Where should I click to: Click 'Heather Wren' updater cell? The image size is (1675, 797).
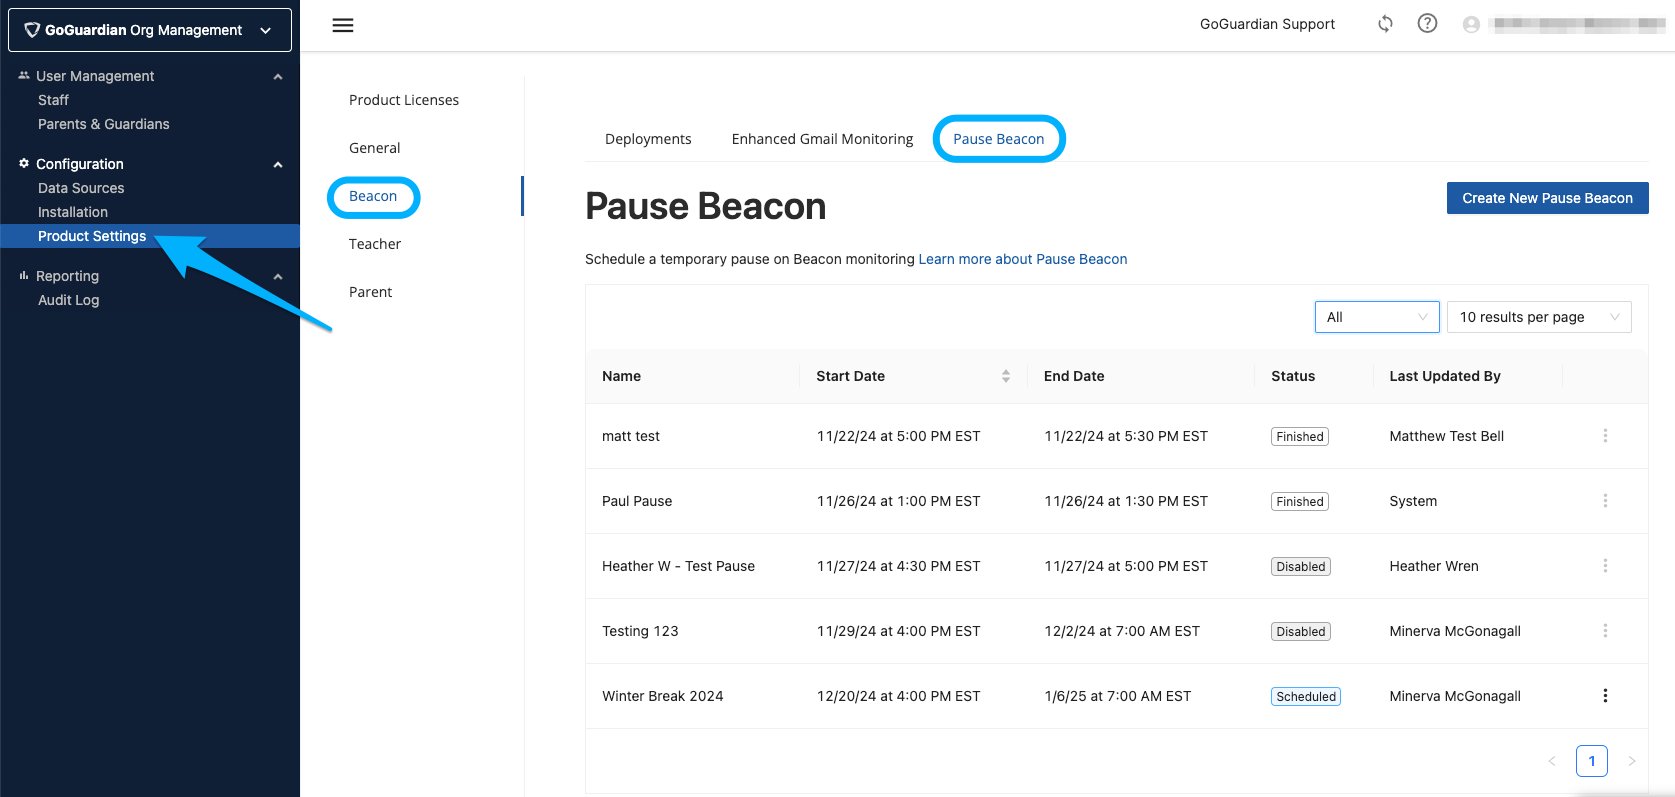[1434, 566]
